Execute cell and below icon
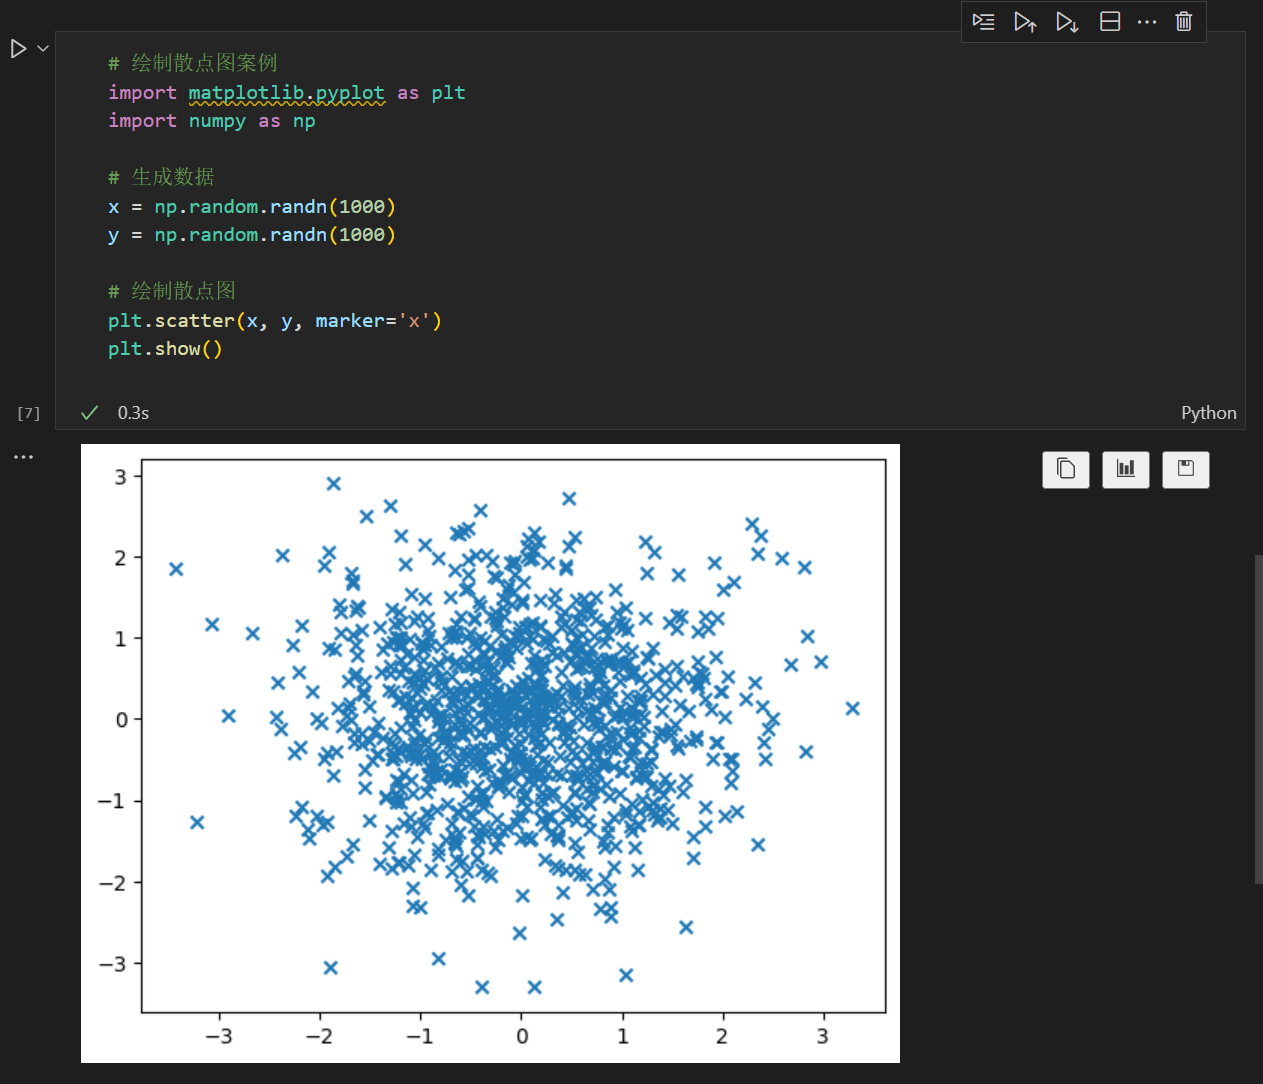Screen dimensions: 1263x1084 pyautogui.click(x=1067, y=22)
